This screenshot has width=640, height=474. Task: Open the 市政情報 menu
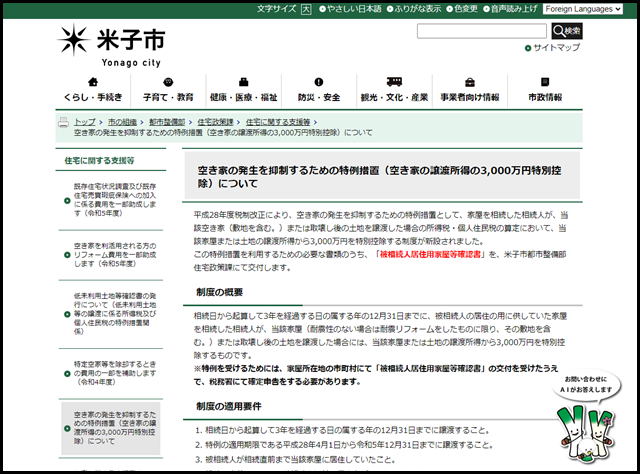tap(545, 97)
